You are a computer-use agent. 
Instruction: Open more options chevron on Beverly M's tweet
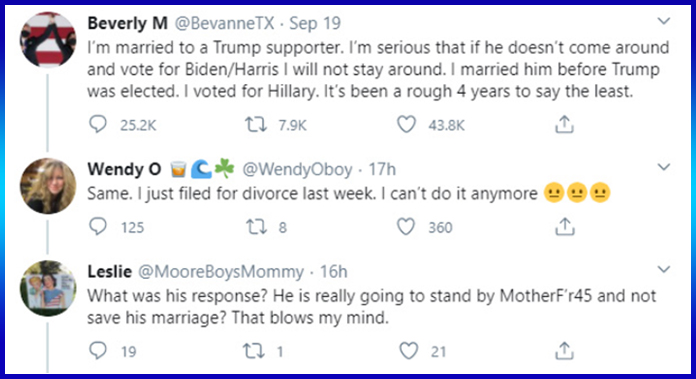point(664,21)
